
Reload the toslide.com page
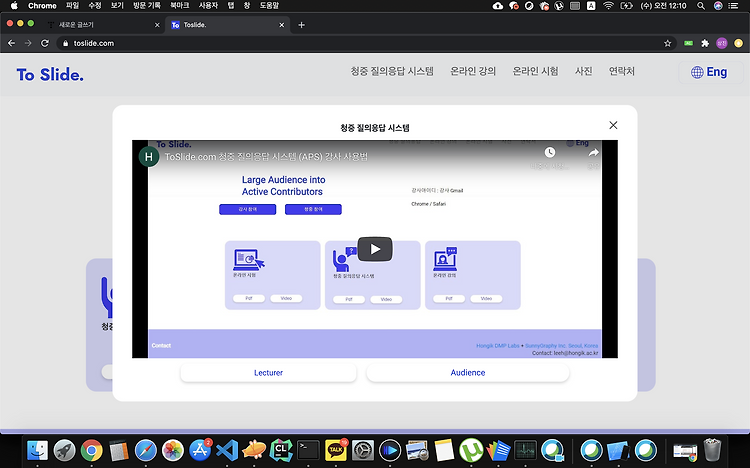(45, 43)
